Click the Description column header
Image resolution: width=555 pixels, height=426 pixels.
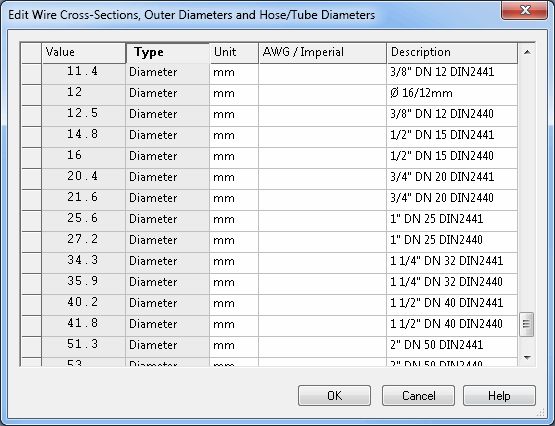[452, 53]
